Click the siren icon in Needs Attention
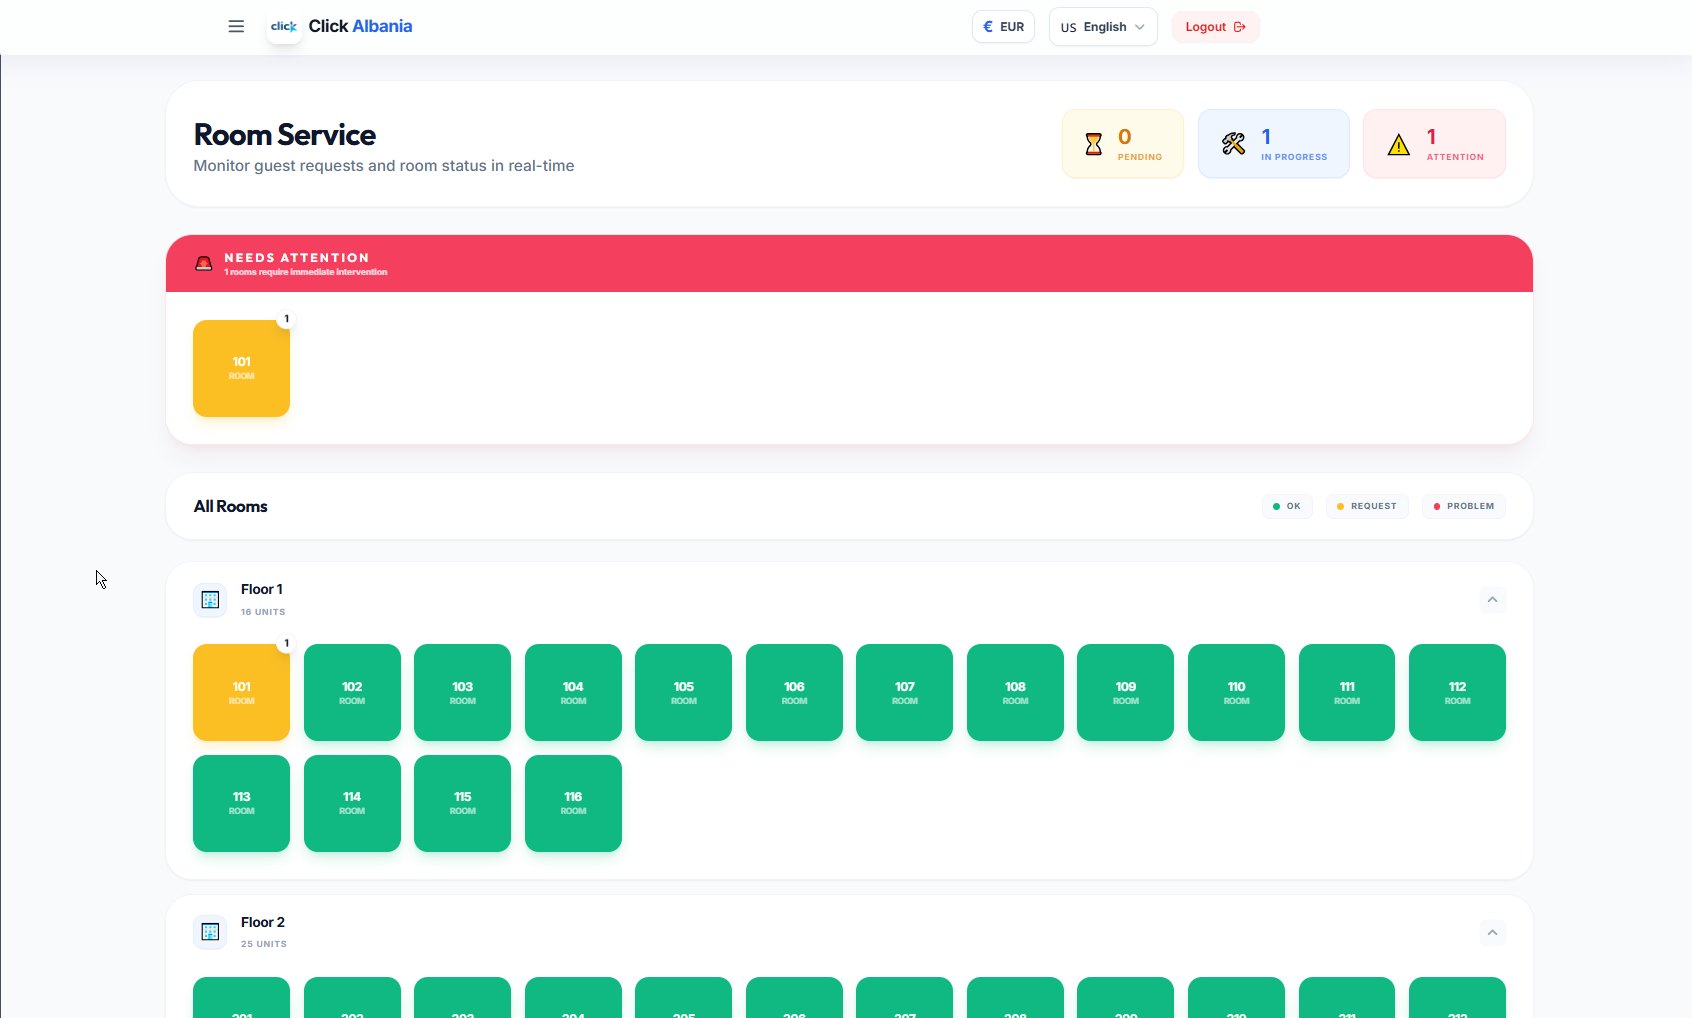Image resolution: width=1692 pixels, height=1018 pixels. pyautogui.click(x=204, y=264)
